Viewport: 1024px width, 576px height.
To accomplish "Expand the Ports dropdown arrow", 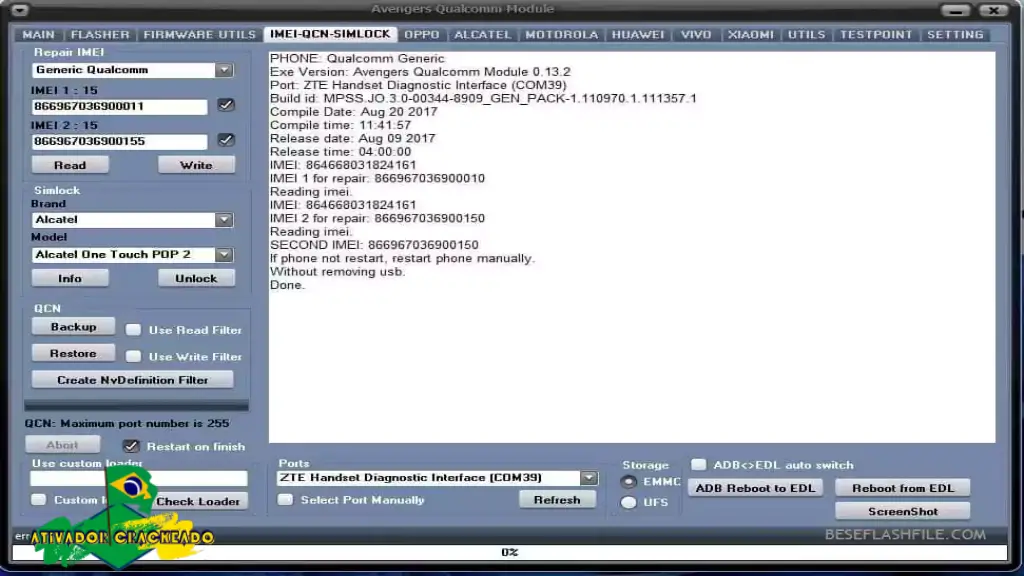I will point(588,478).
